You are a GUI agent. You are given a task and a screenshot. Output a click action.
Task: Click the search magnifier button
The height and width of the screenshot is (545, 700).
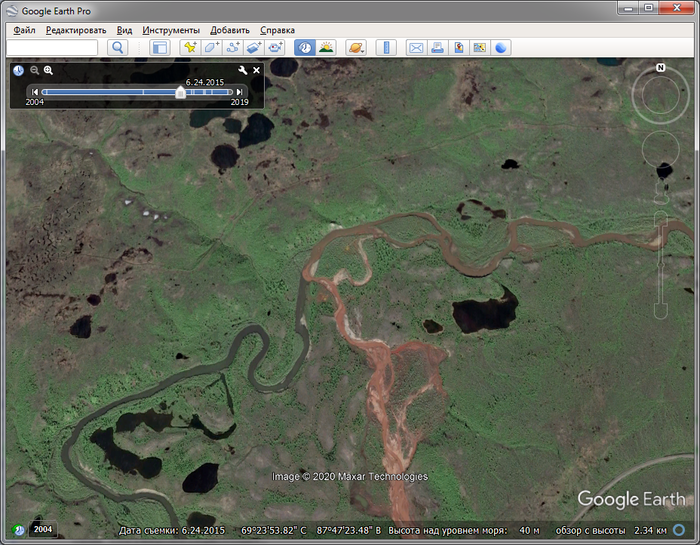[118, 47]
